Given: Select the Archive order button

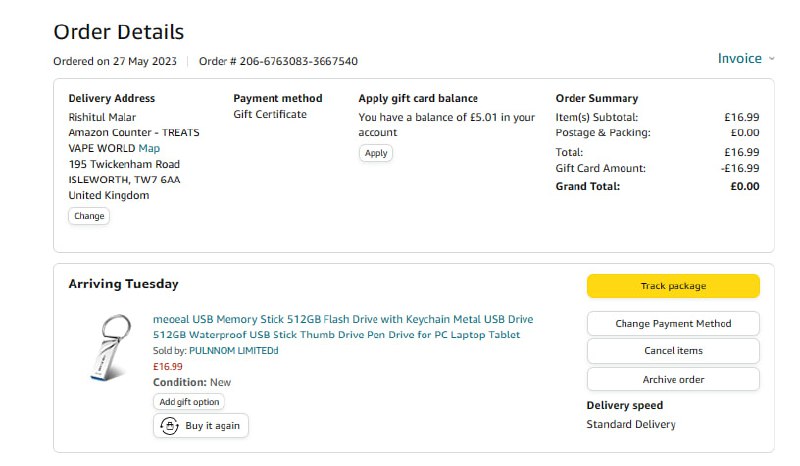Looking at the screenshot, I should click(673, 380).
